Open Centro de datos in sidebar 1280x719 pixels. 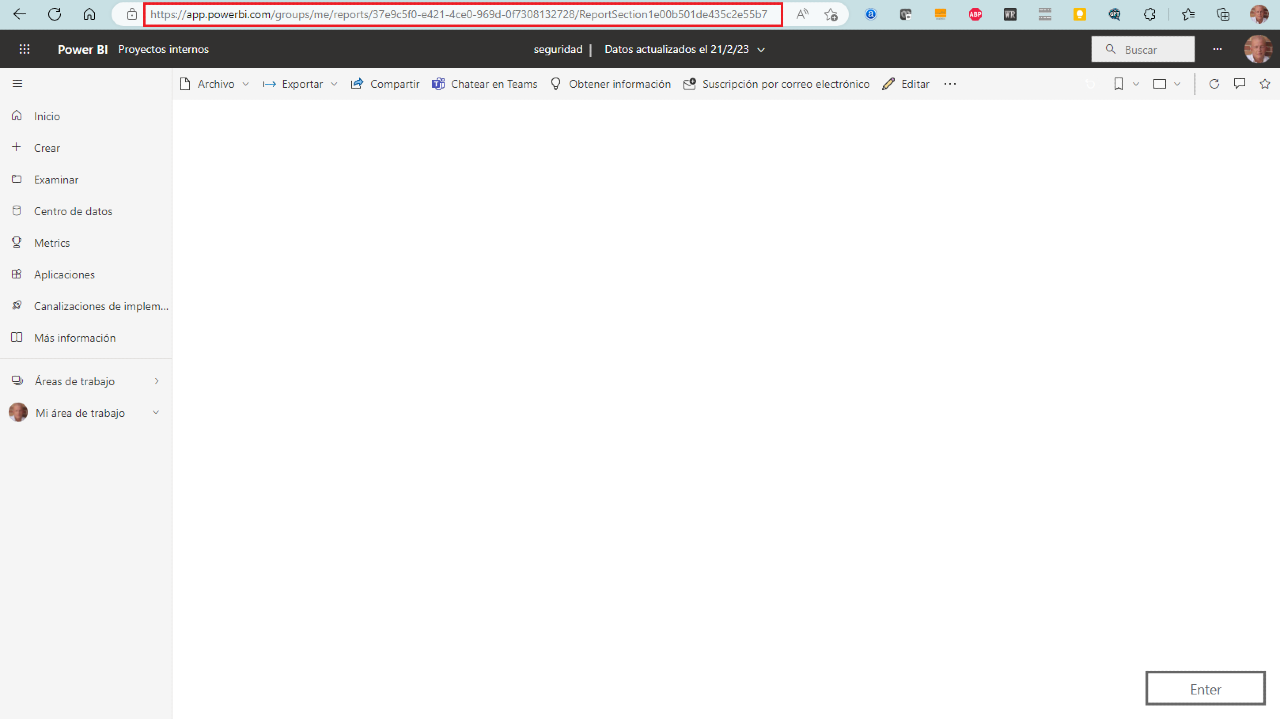pos(73,211)
